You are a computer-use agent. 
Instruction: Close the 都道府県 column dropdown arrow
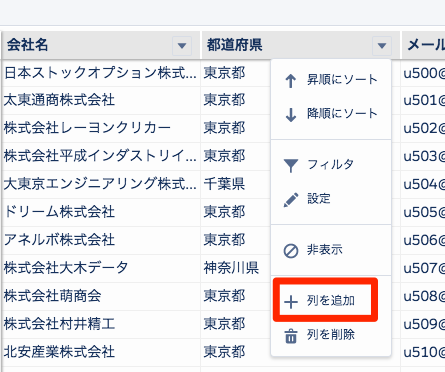pos(382,46)
